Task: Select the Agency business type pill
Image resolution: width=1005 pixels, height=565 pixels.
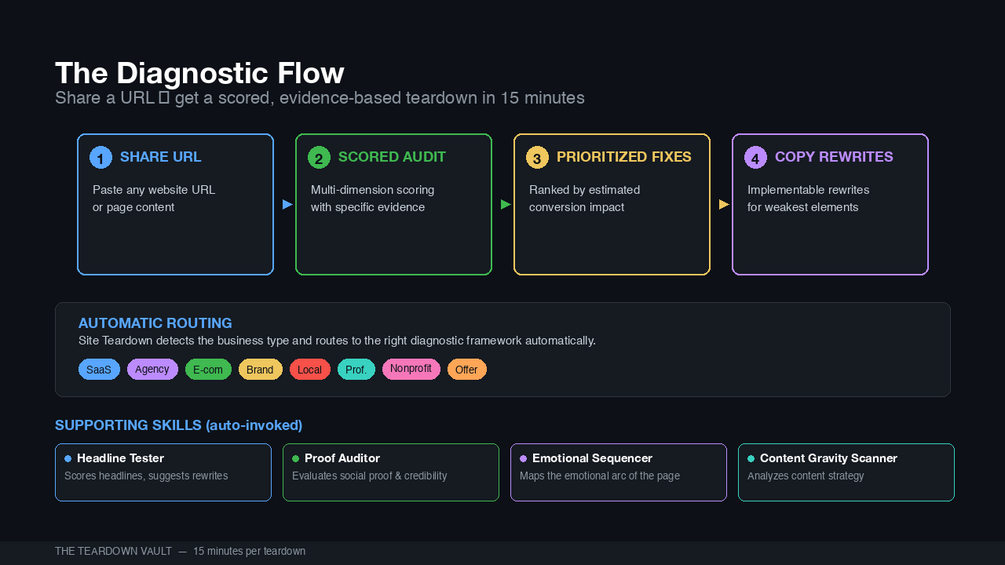Action: point(152,370)
